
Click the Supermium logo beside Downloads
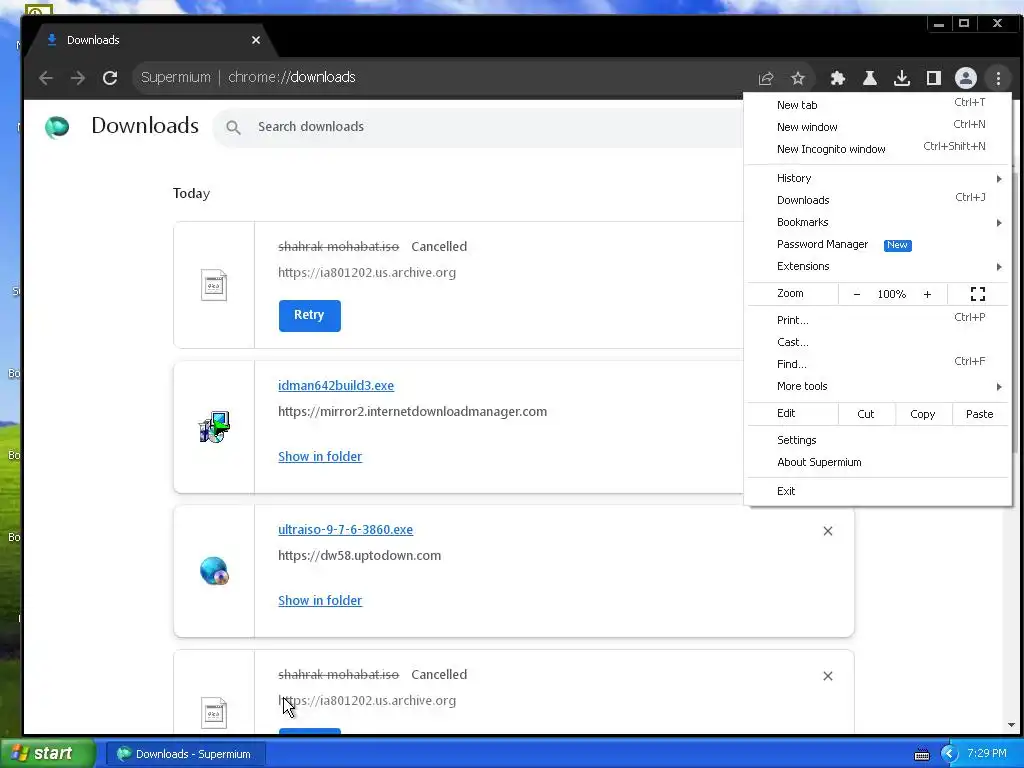(57, 126)
